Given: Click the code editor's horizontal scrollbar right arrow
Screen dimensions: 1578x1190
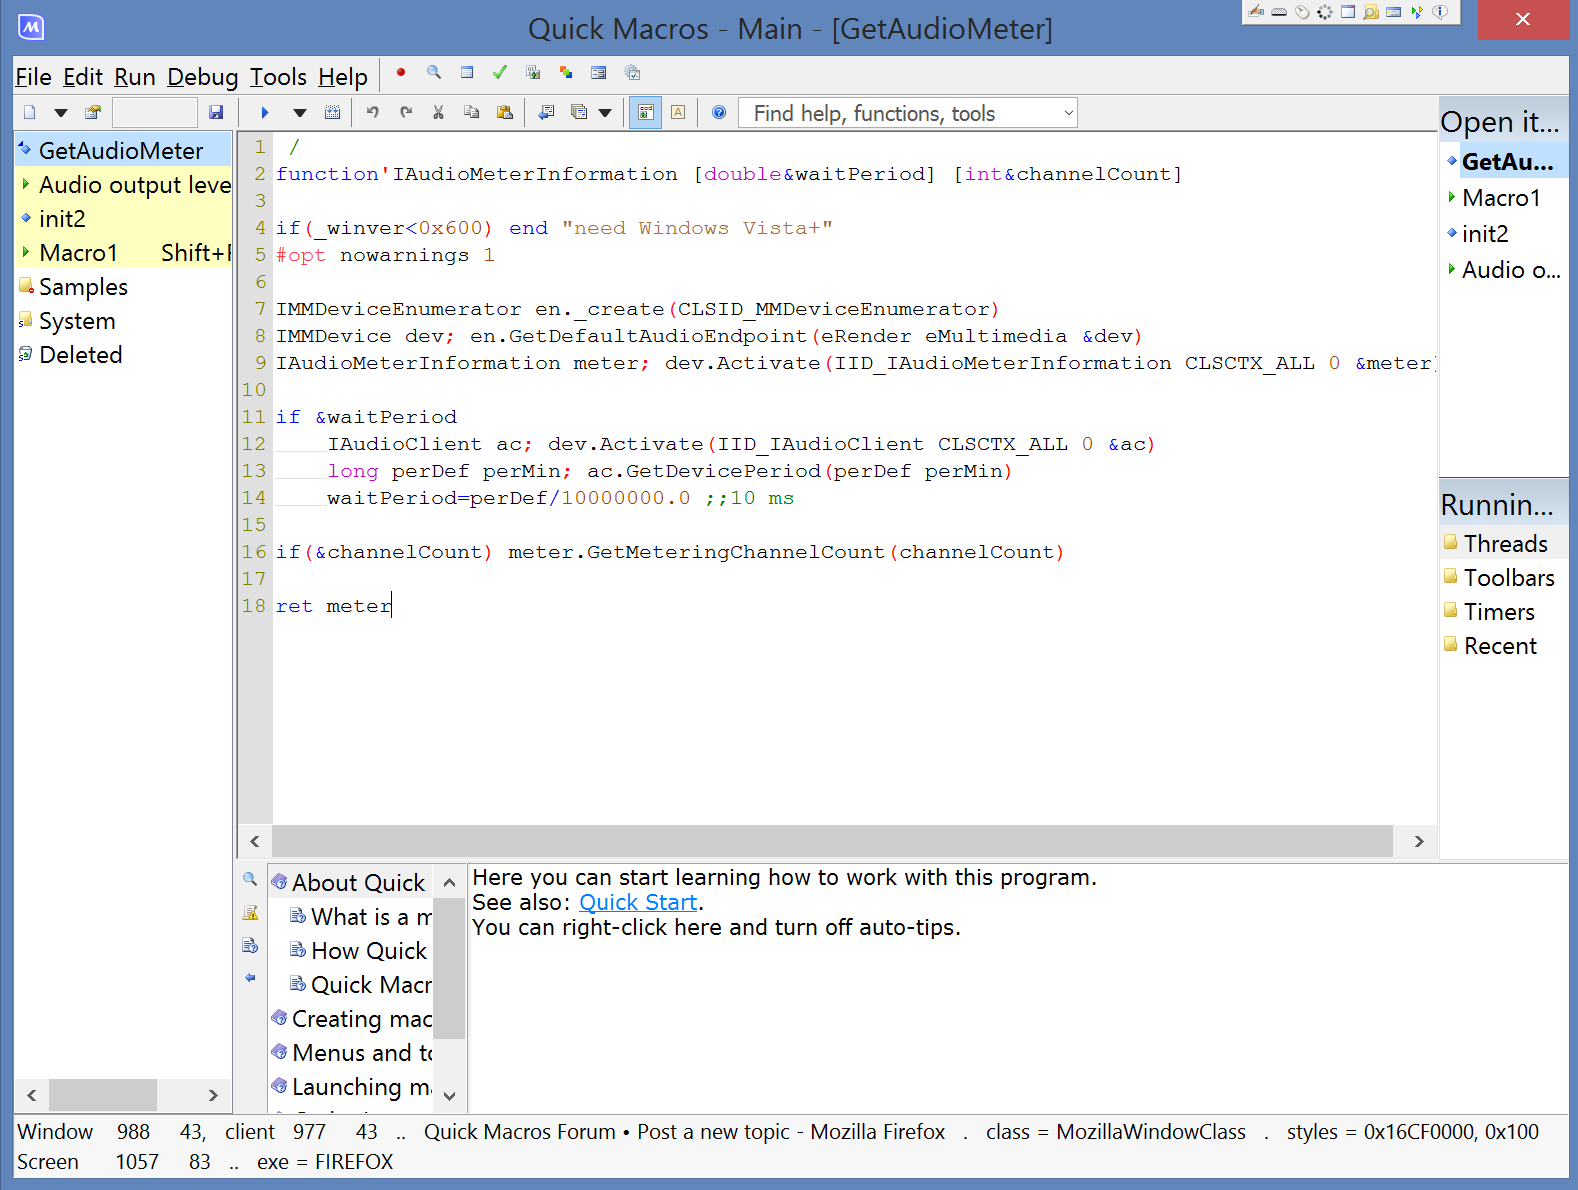Looking at the screenshot, I should click(1418, 841).
